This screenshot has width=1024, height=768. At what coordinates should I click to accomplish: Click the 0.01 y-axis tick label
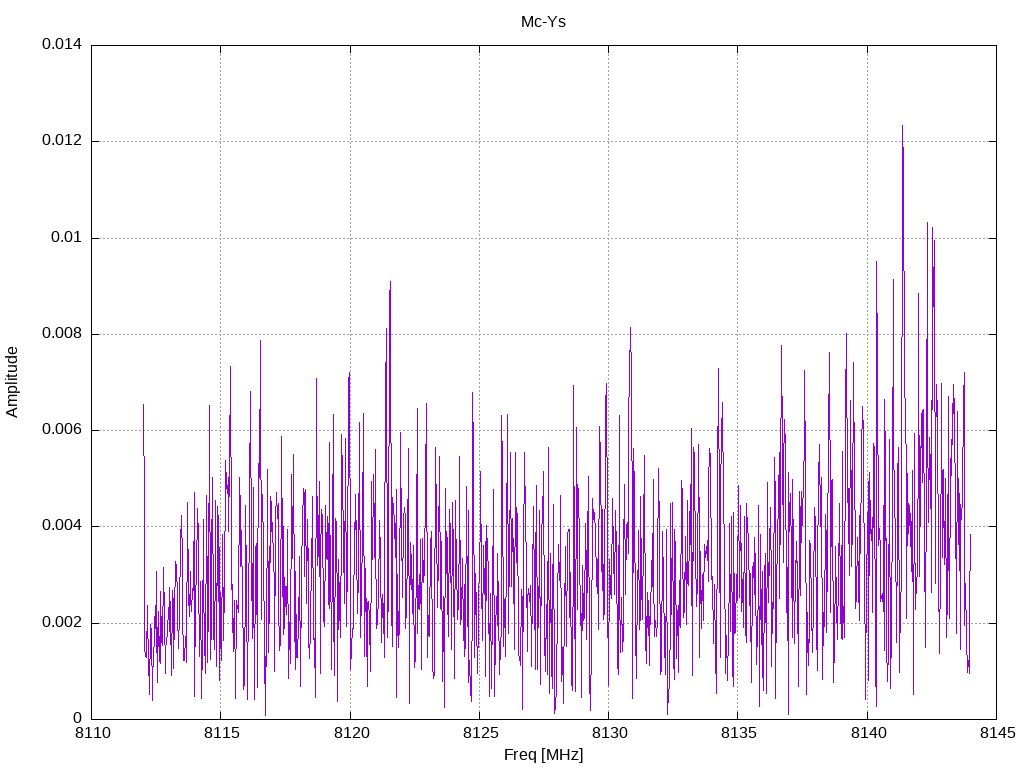pyautogui.click(x=66, y=238)
